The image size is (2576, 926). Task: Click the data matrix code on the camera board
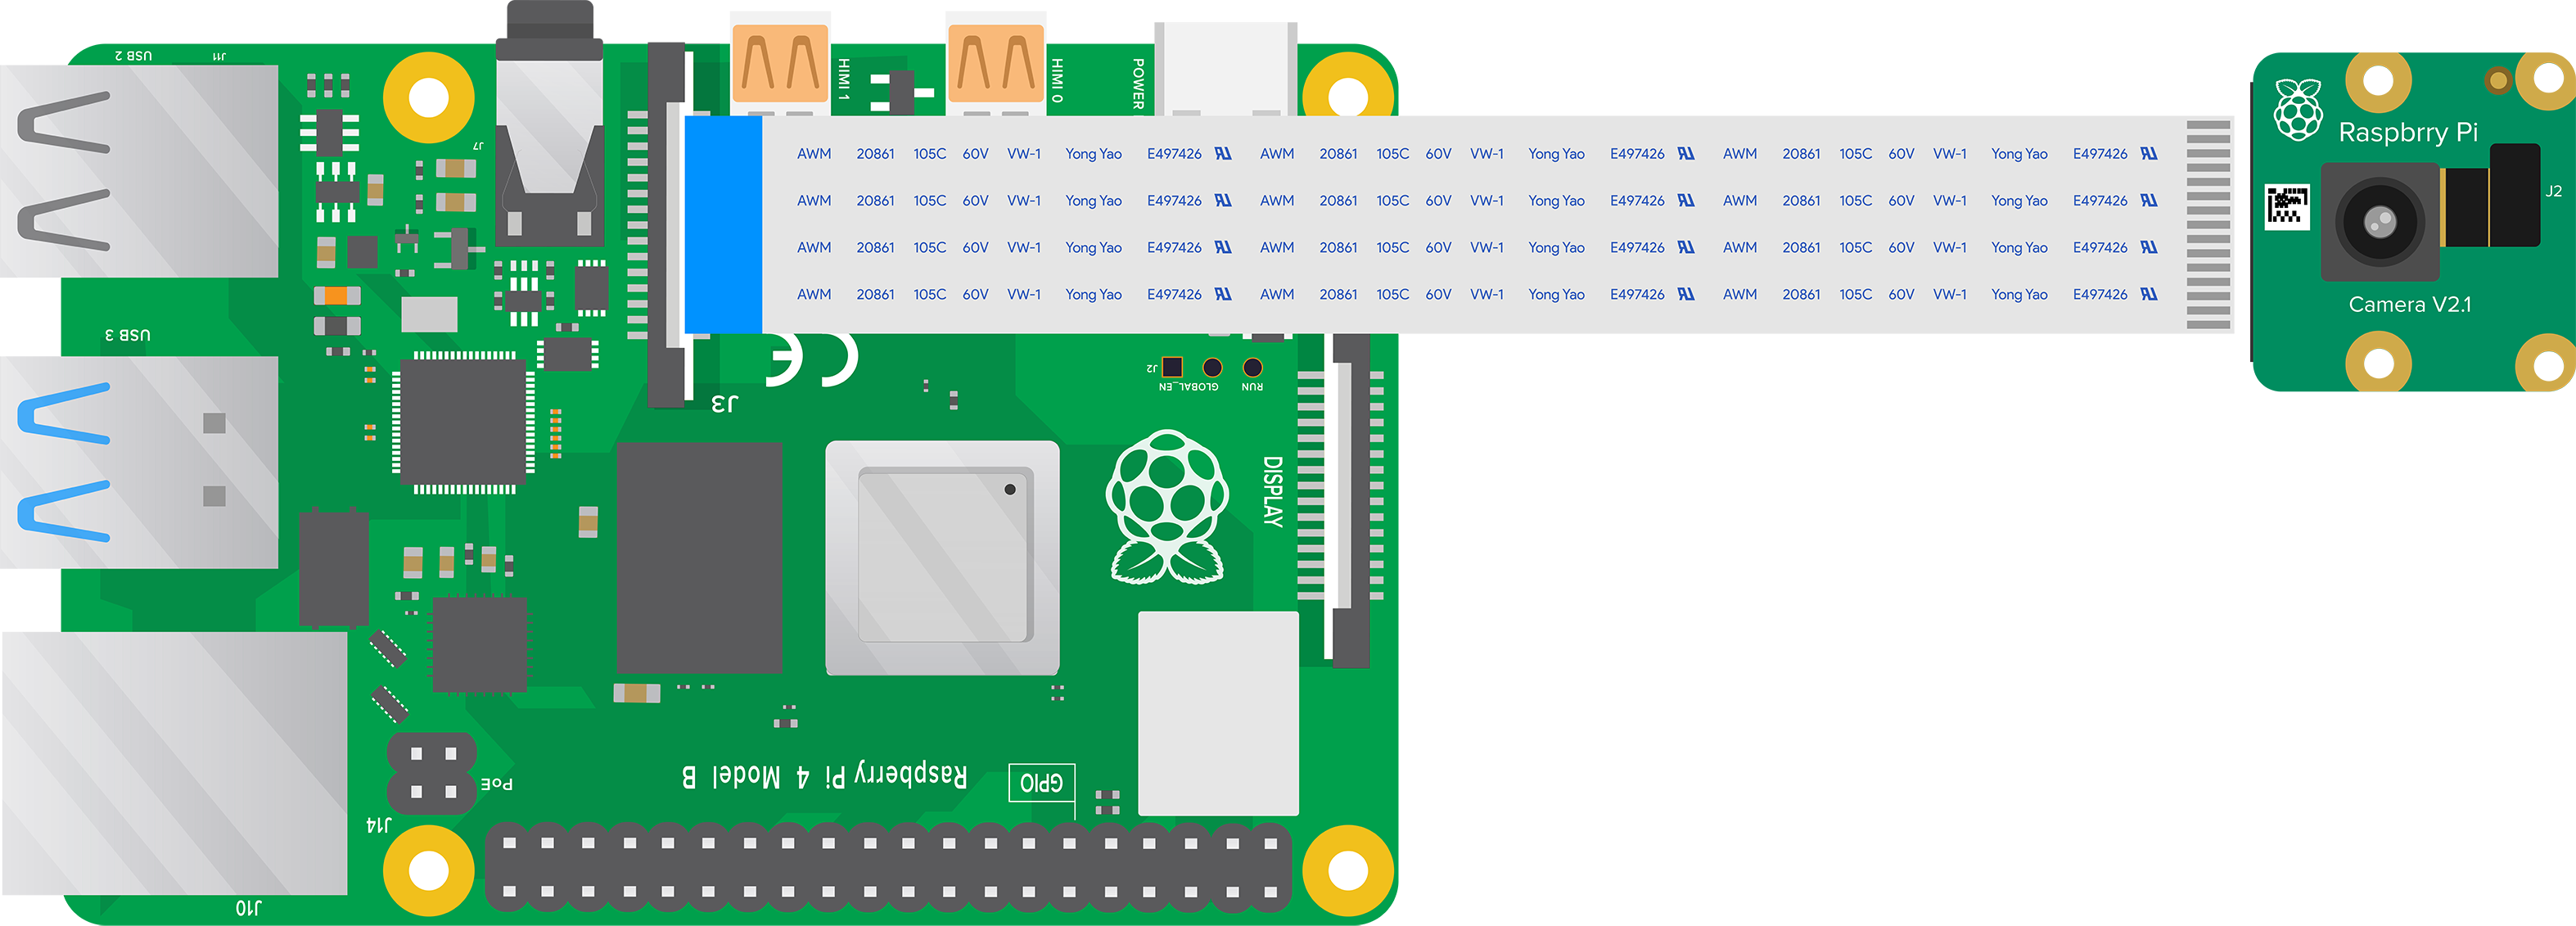(2287, 206)
